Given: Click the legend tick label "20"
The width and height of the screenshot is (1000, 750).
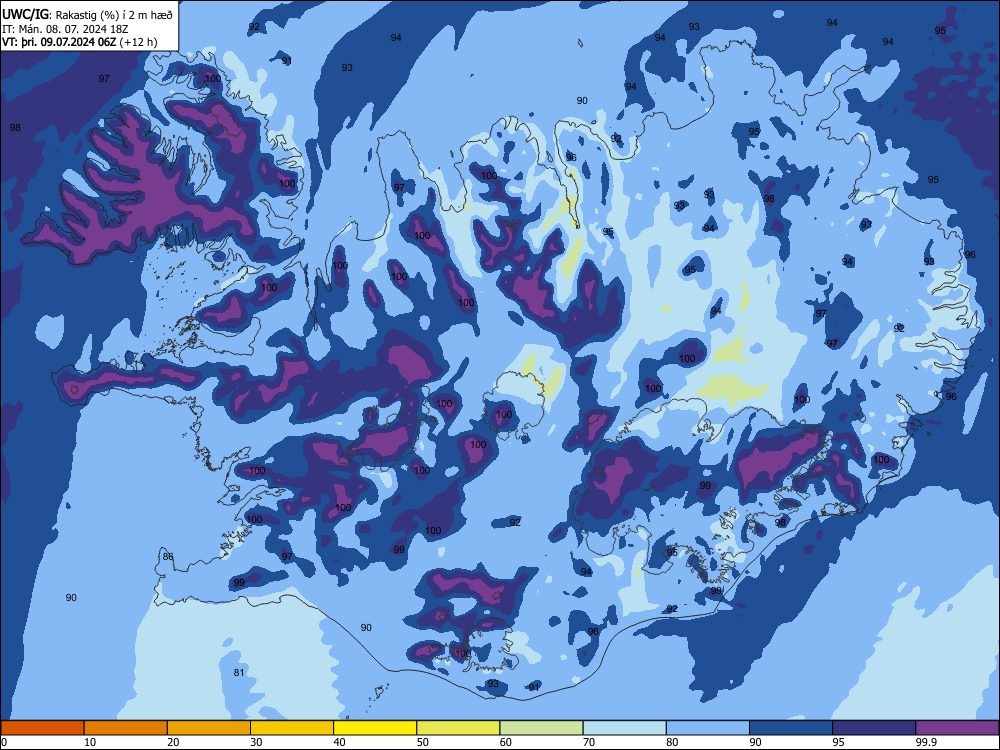Looking at the screenshot, I should [x=173, y=742].
